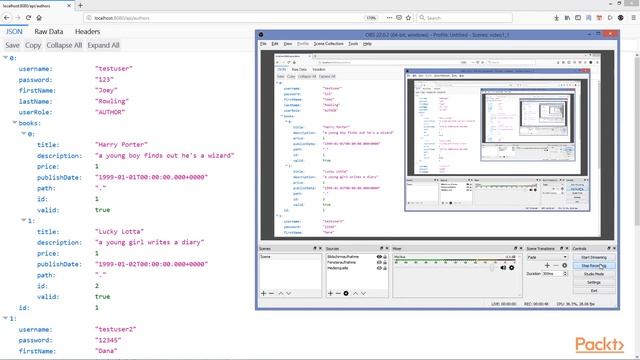Open OBS Help menu
The width and height of the screenshot is (640, 360).
click(x=367, y=44)
